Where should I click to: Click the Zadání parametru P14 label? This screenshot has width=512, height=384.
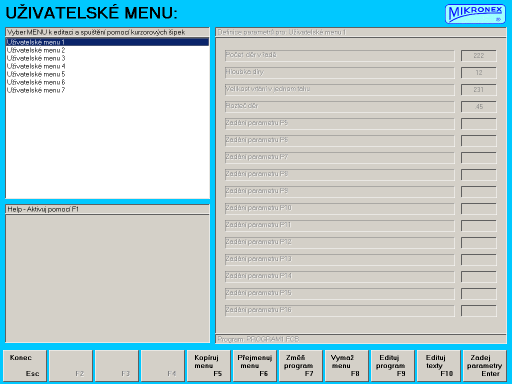coord(340,277)
